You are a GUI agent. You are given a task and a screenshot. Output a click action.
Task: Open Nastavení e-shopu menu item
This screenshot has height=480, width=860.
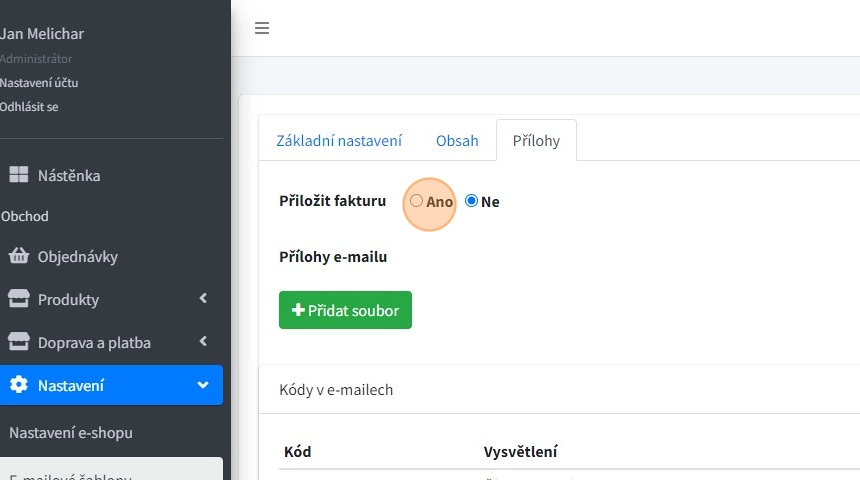click(x=71, y=433)
